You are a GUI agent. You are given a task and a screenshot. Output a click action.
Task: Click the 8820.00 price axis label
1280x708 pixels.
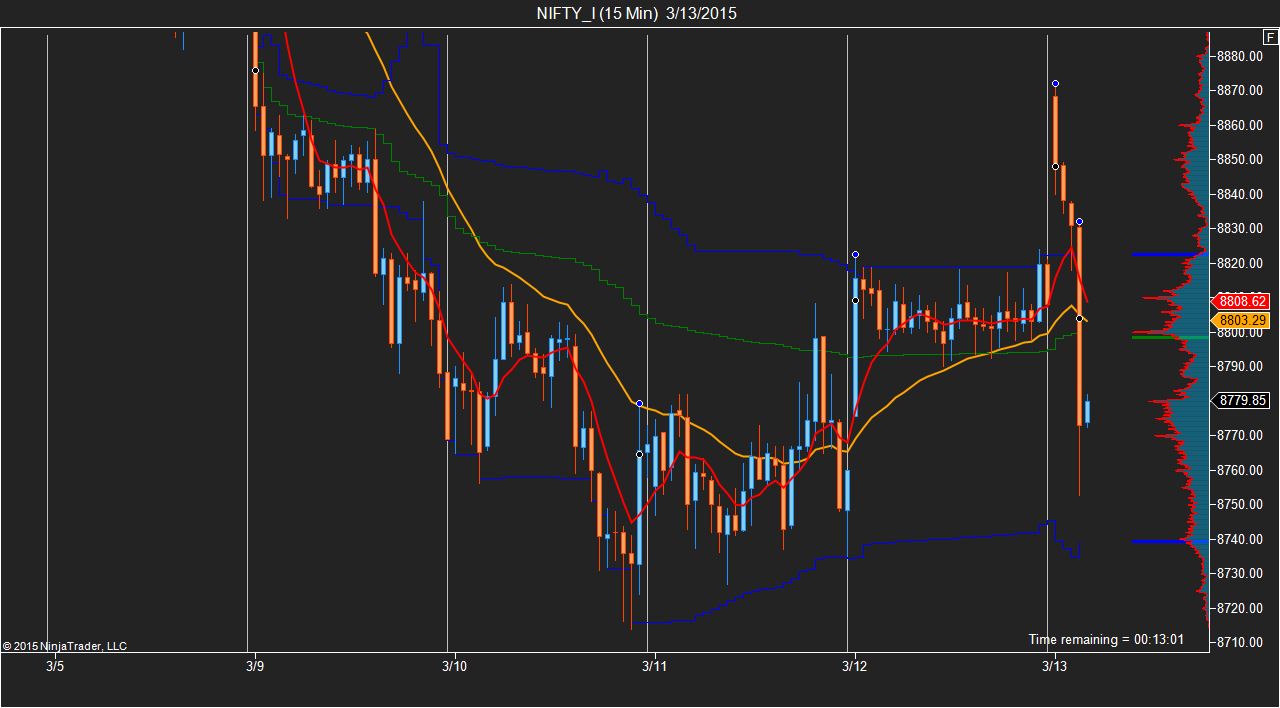(1242, 263)
